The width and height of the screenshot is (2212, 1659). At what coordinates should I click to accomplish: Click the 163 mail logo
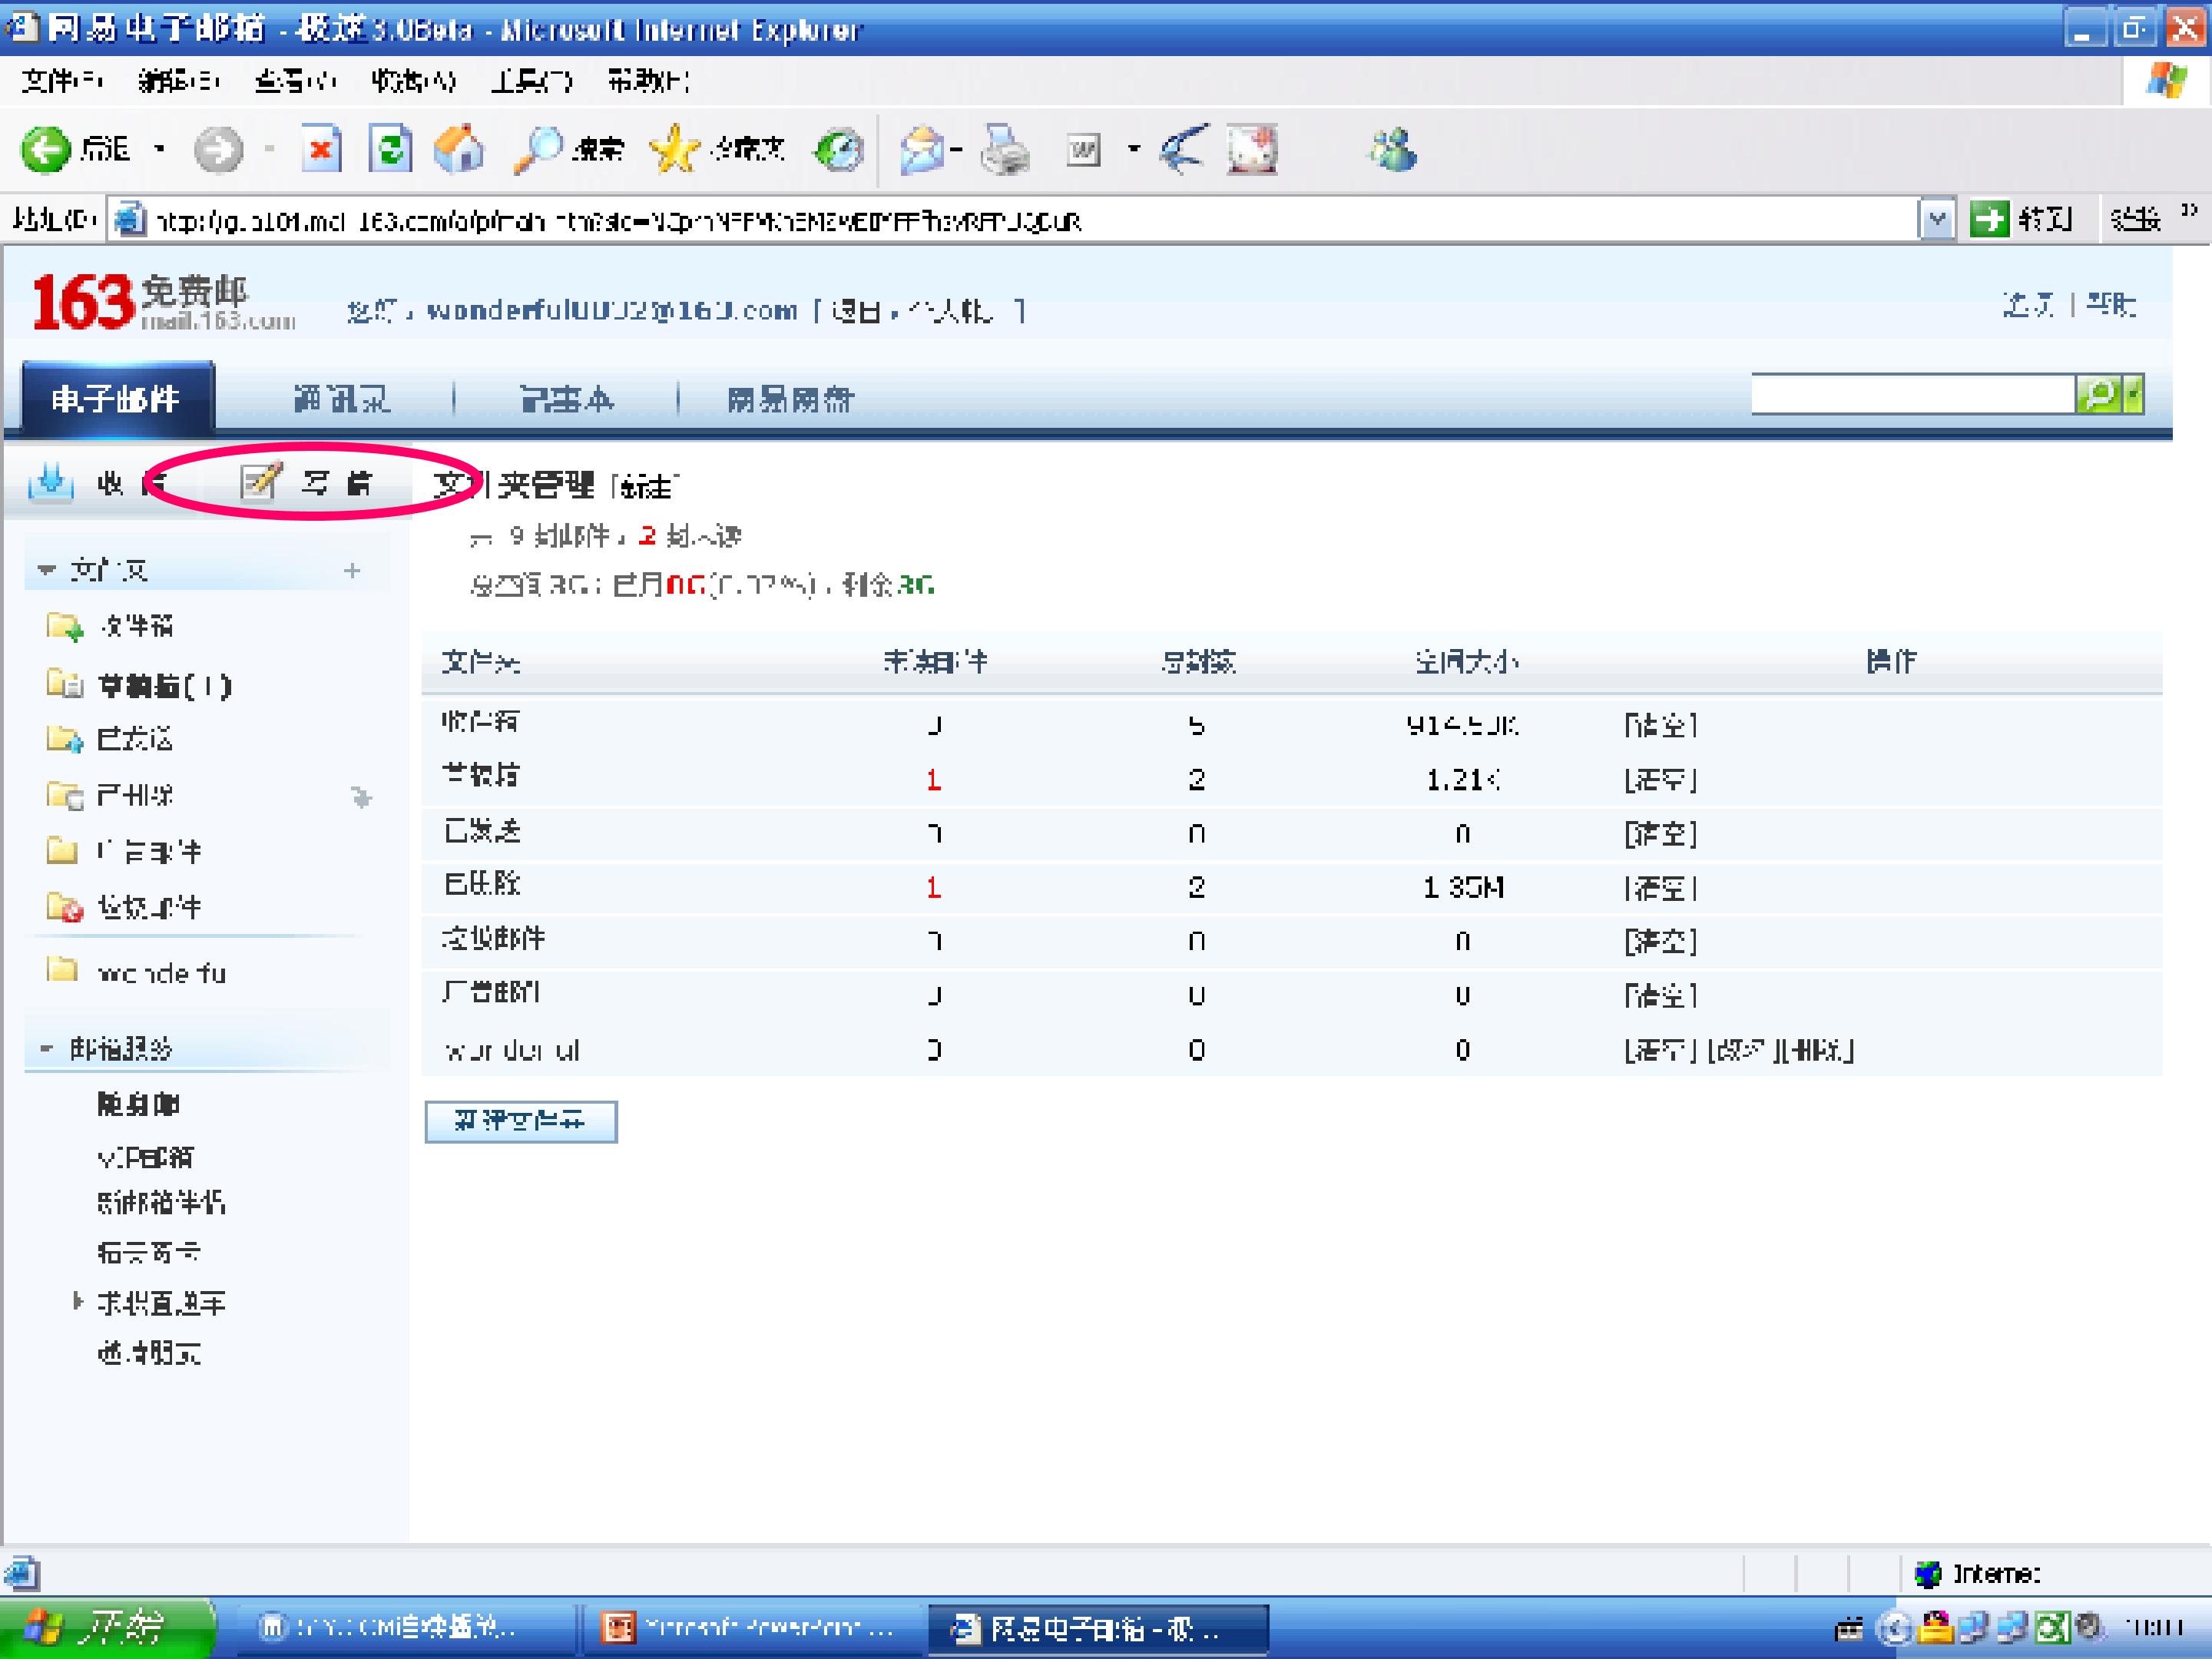click(x=165, y=302)
